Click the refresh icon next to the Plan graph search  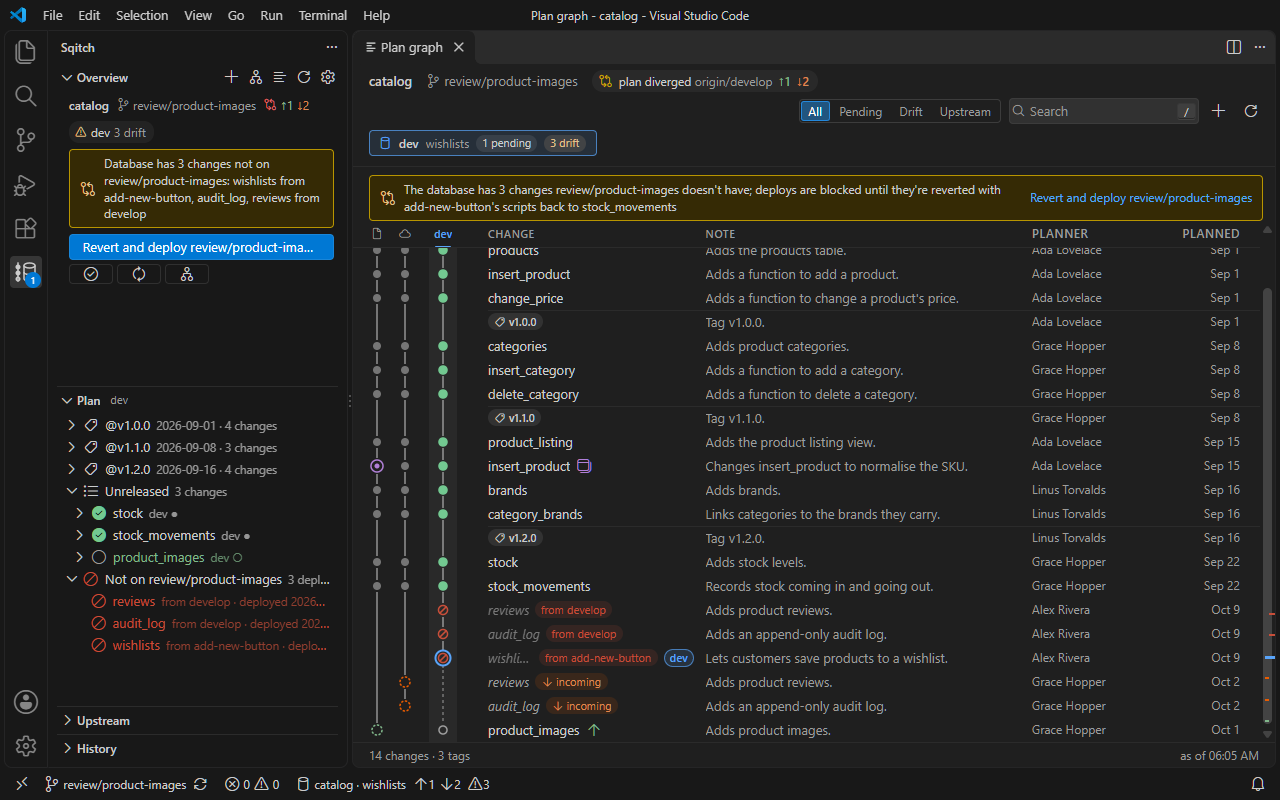1251,111
